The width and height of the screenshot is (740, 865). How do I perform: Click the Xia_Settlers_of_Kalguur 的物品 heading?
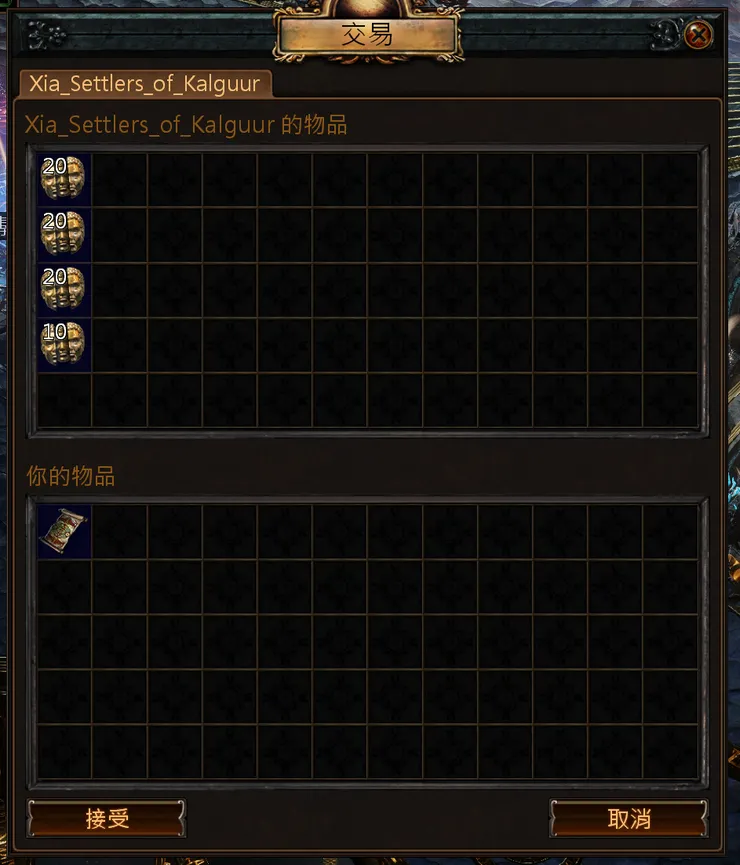[x=186, y=125]
